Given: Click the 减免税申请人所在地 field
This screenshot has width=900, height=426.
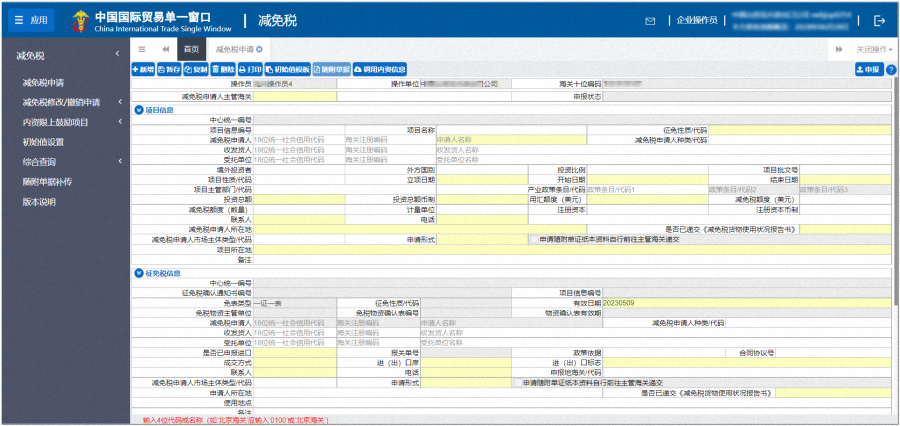Looking at the screenshot, I should pyautogui.click(x=420, y=229).
